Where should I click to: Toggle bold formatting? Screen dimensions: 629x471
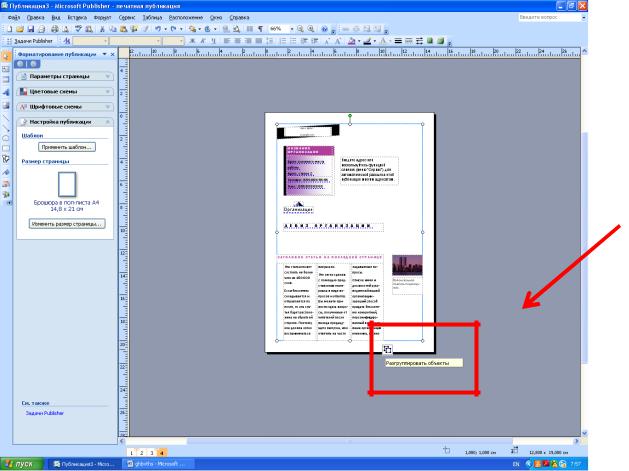193,41
